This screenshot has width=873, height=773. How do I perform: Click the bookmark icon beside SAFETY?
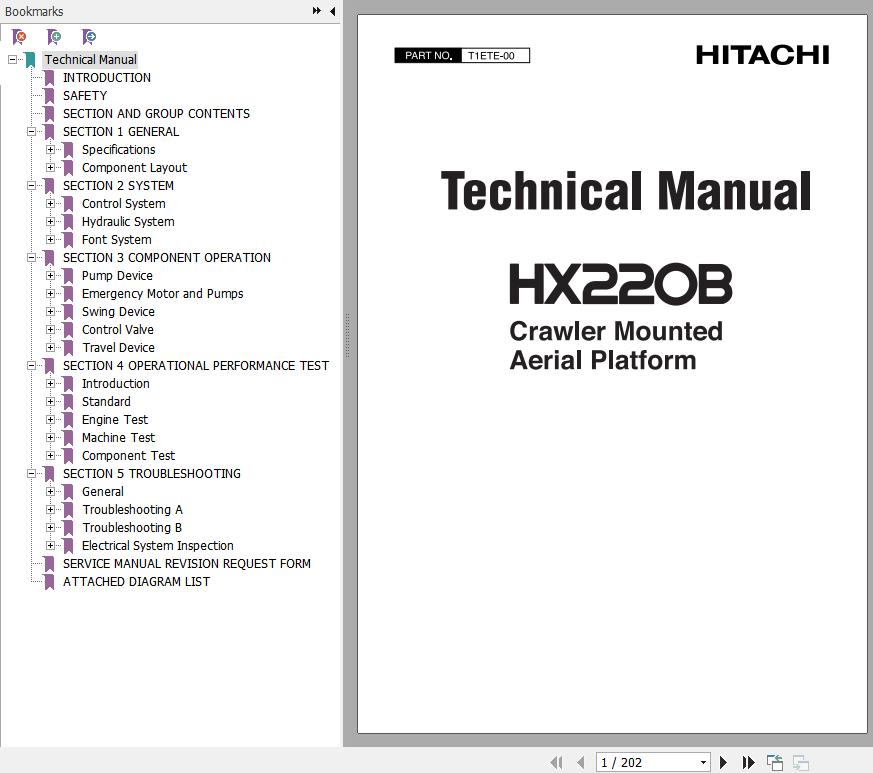pos(50,96)
